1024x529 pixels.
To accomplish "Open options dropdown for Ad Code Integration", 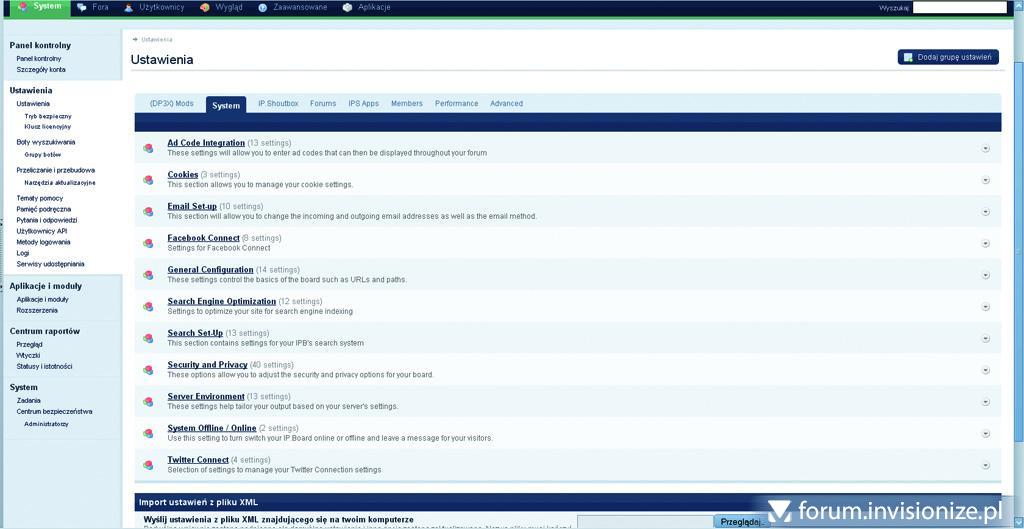I will click(x=985, y=148).
